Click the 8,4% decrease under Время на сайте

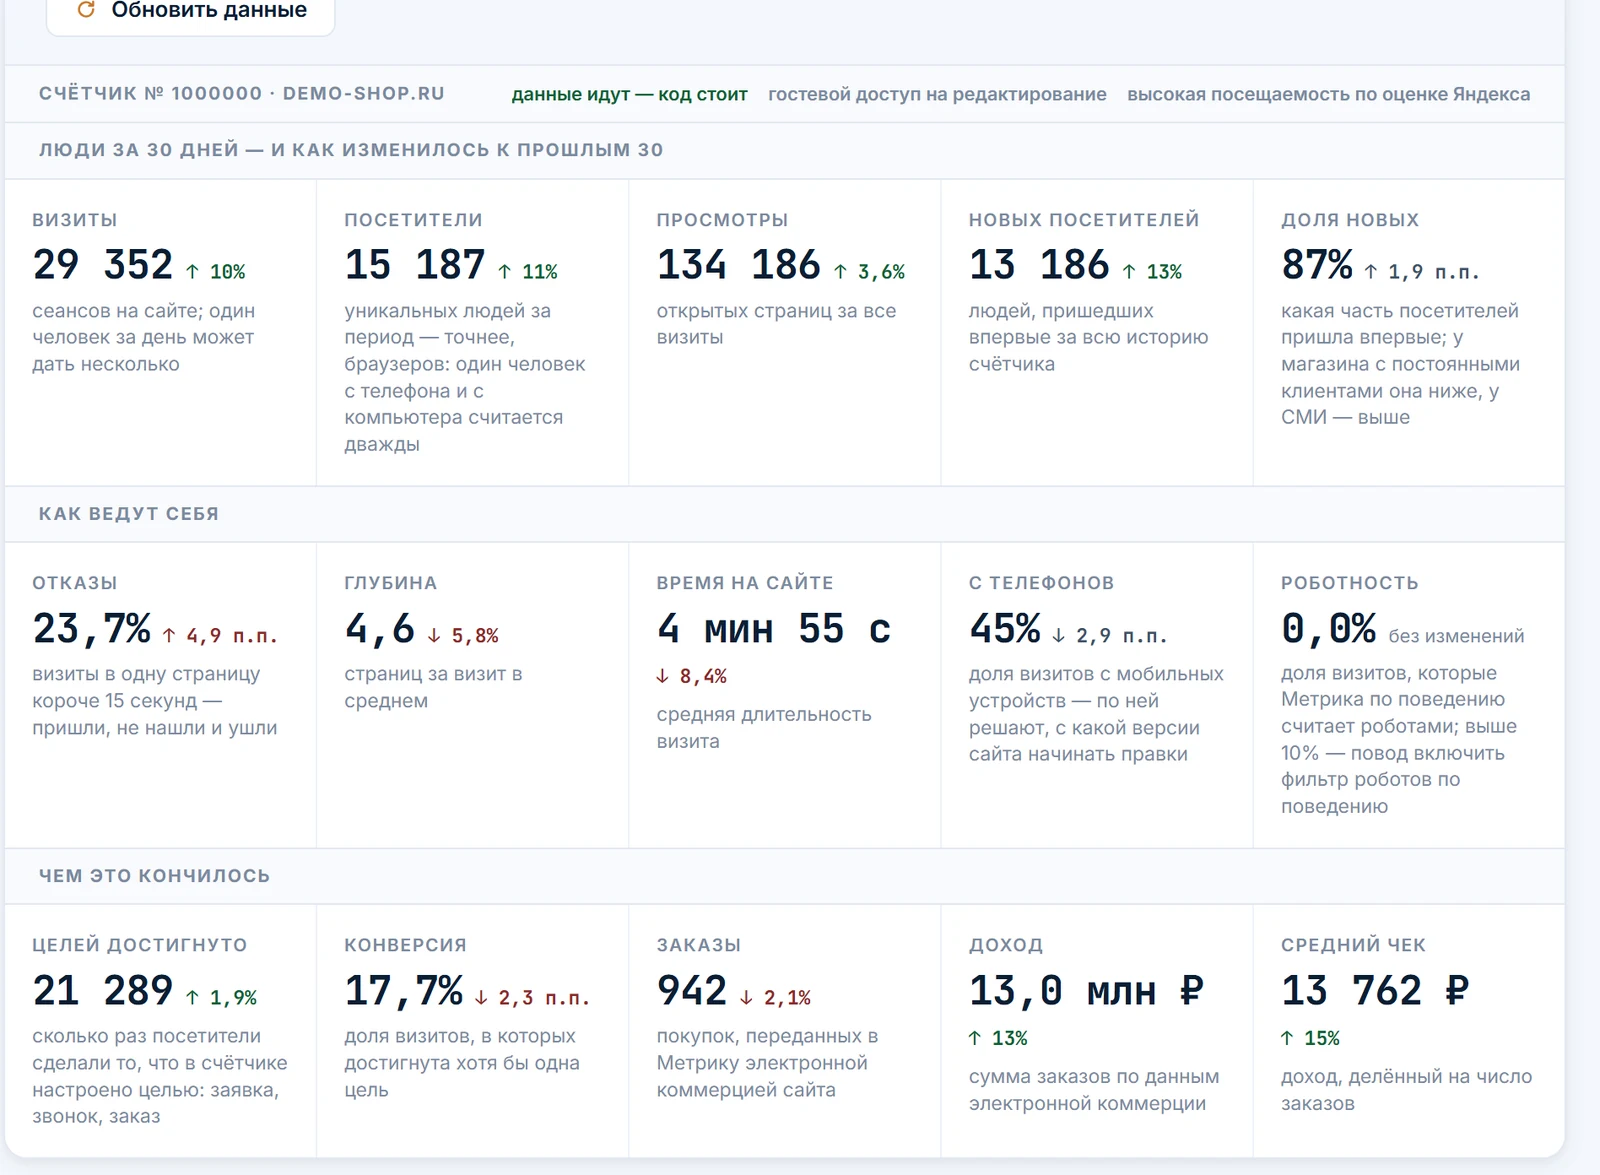[691, 677]
